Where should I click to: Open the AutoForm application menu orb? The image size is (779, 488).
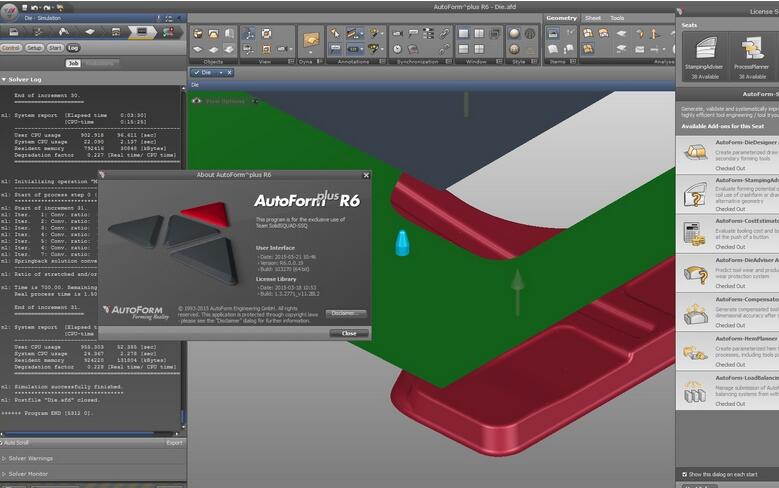pyautogui.click(x=9, y=12)
